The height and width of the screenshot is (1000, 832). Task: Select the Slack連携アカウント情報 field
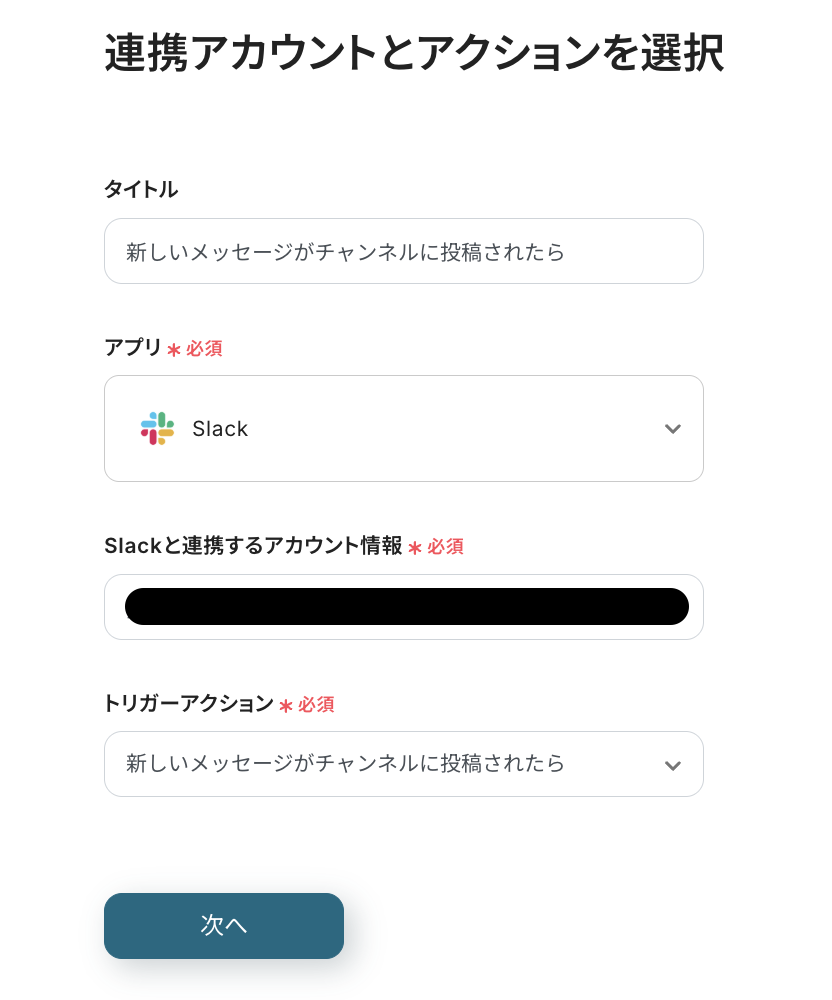click(403, 607)
